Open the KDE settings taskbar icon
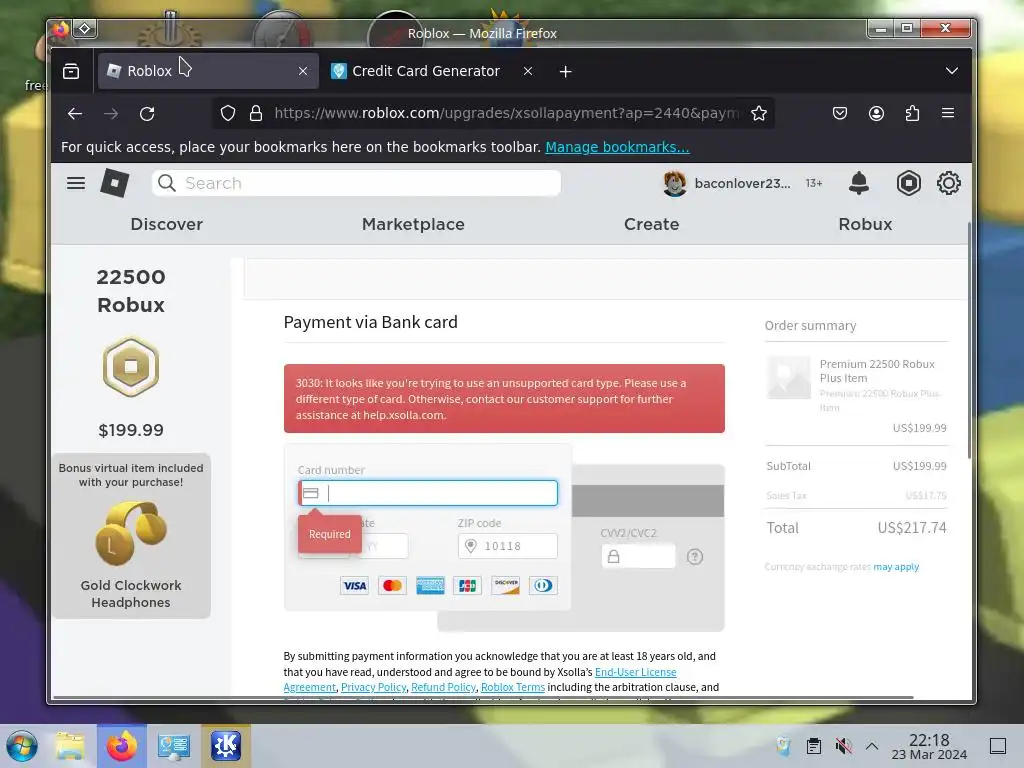Image resolution: width=1024 pixels, height=768 pixels. [x=225, y=746]
